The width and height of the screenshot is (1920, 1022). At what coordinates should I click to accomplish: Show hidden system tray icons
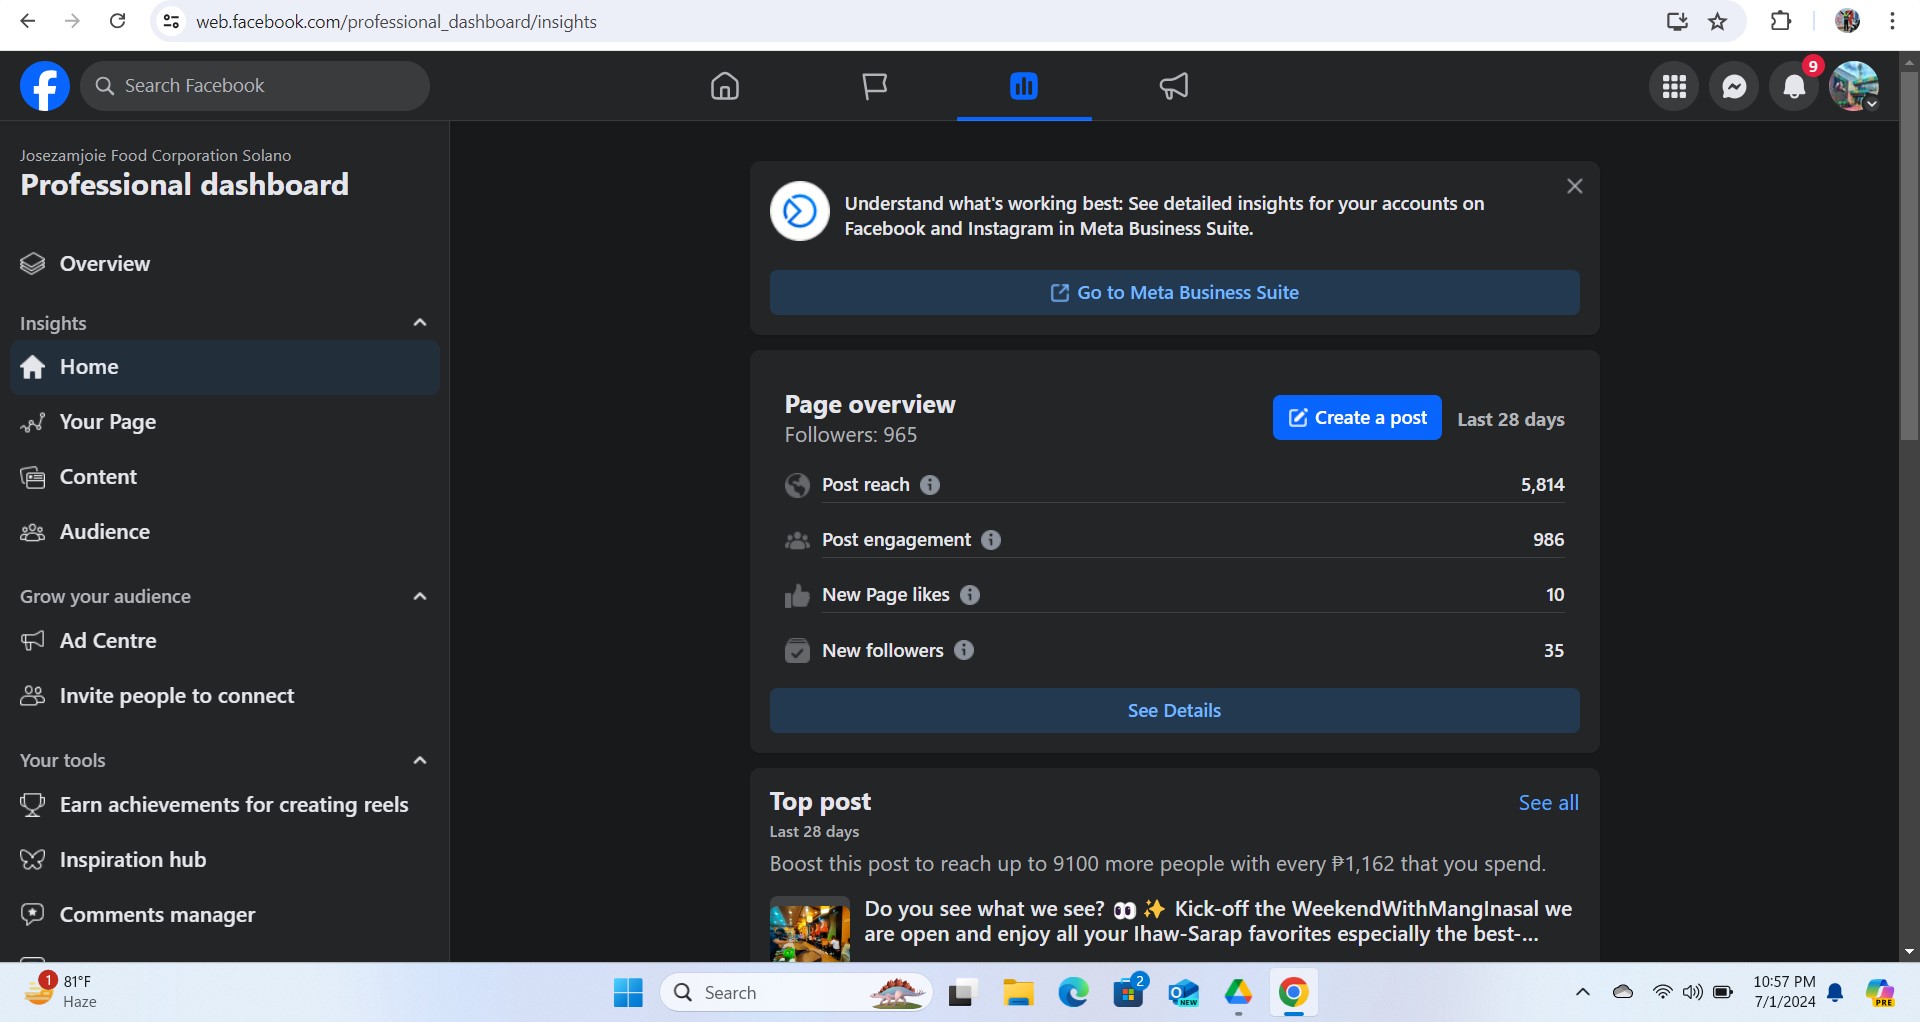point(1582,993)
